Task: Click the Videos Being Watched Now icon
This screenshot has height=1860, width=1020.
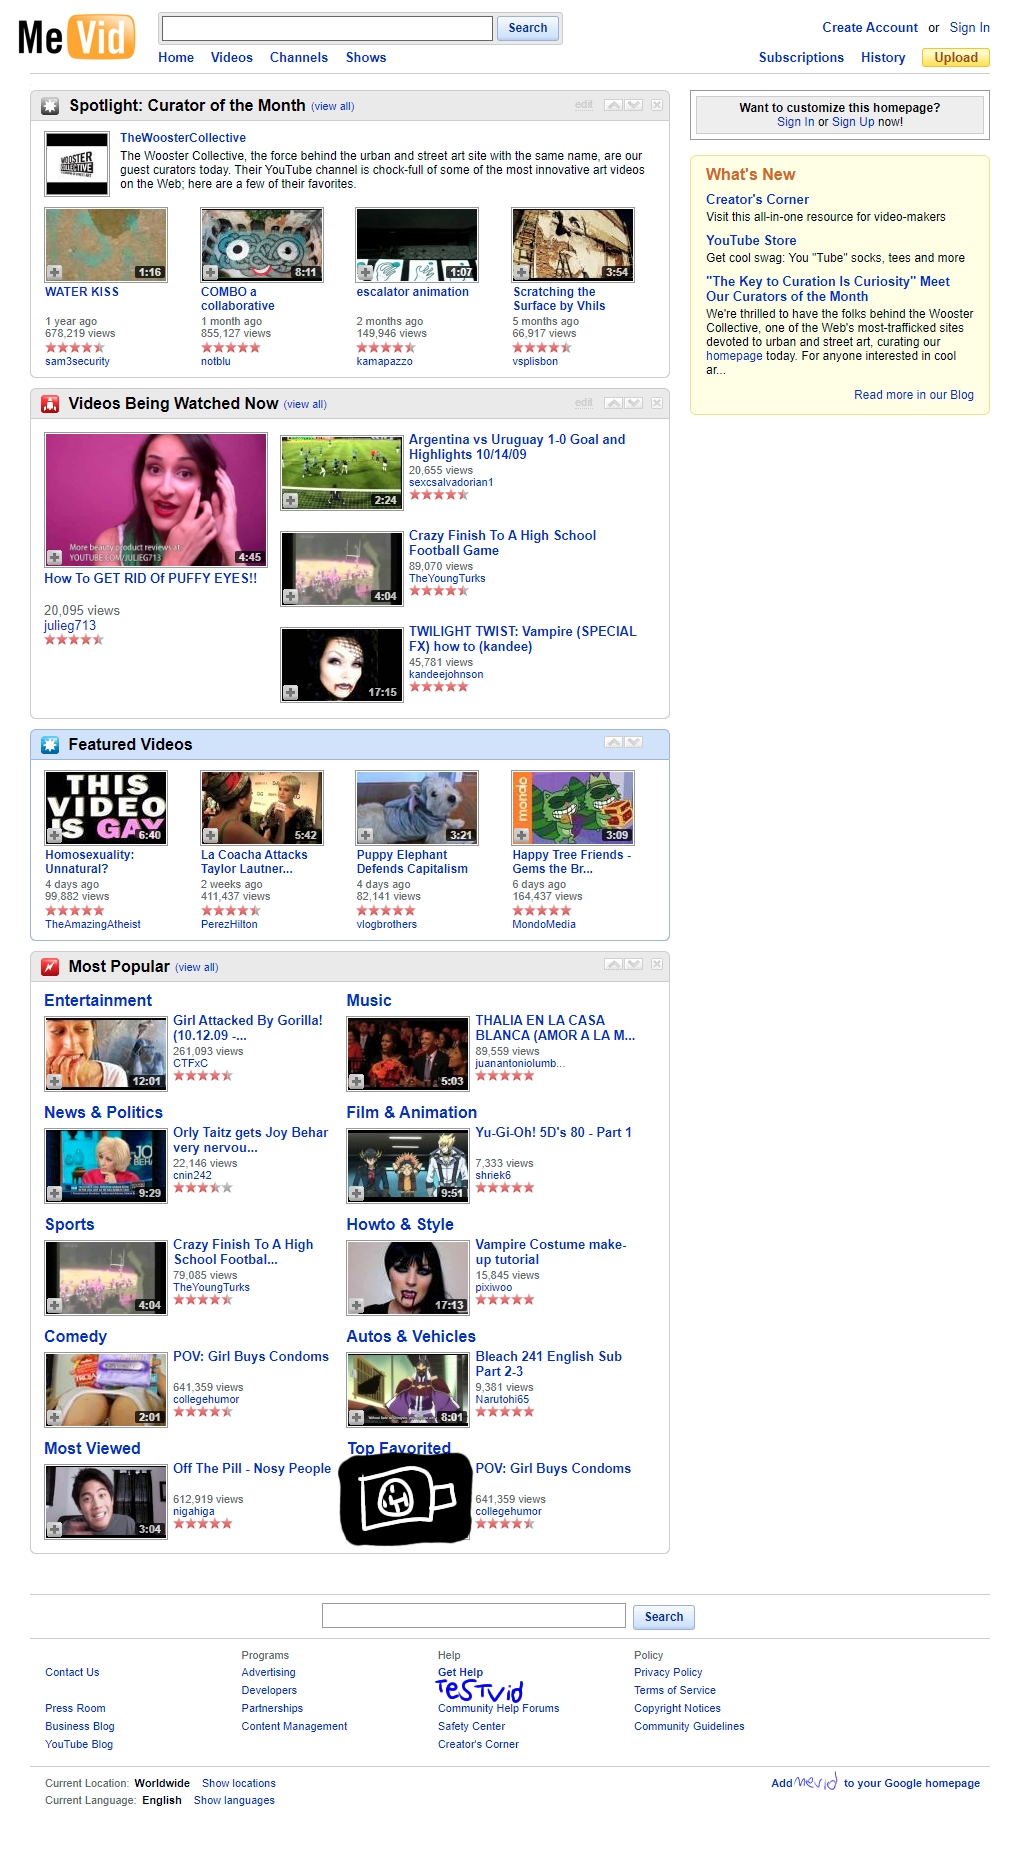Action: pyautogui.click(x=50, y=404)
